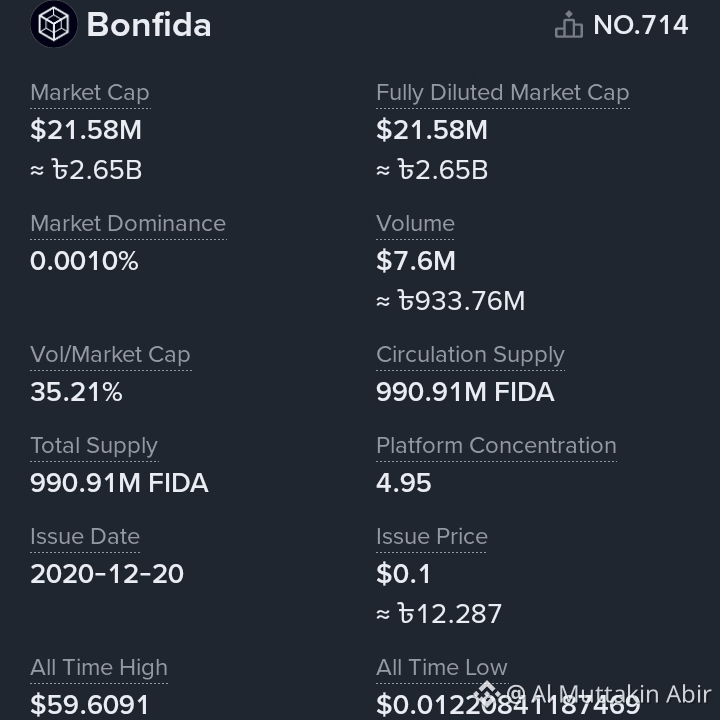Image resolution: width=720 pixels, height=720 pixels.
Task: Click the Market Dominance label
Action: (128, 224)
